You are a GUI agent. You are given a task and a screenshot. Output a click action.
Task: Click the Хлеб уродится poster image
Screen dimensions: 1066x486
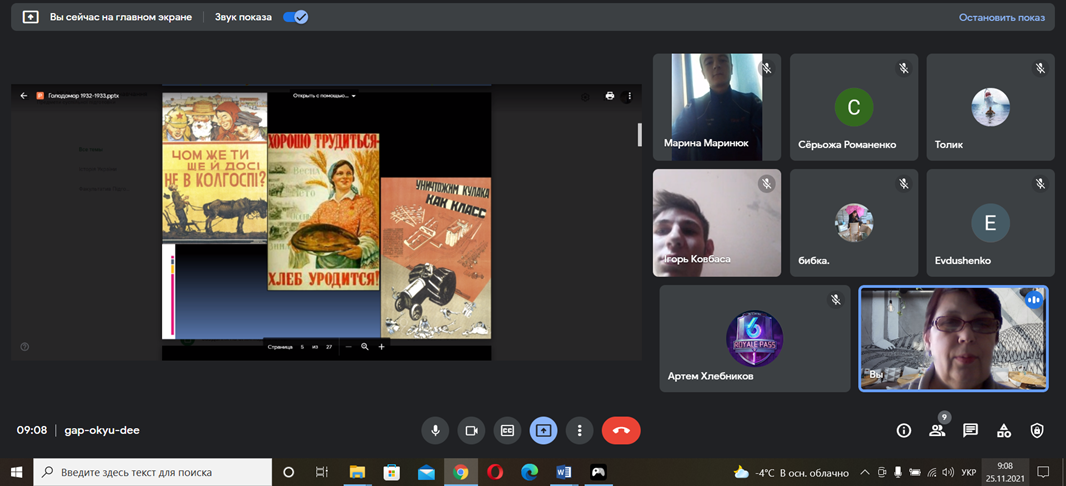(324, 211)
